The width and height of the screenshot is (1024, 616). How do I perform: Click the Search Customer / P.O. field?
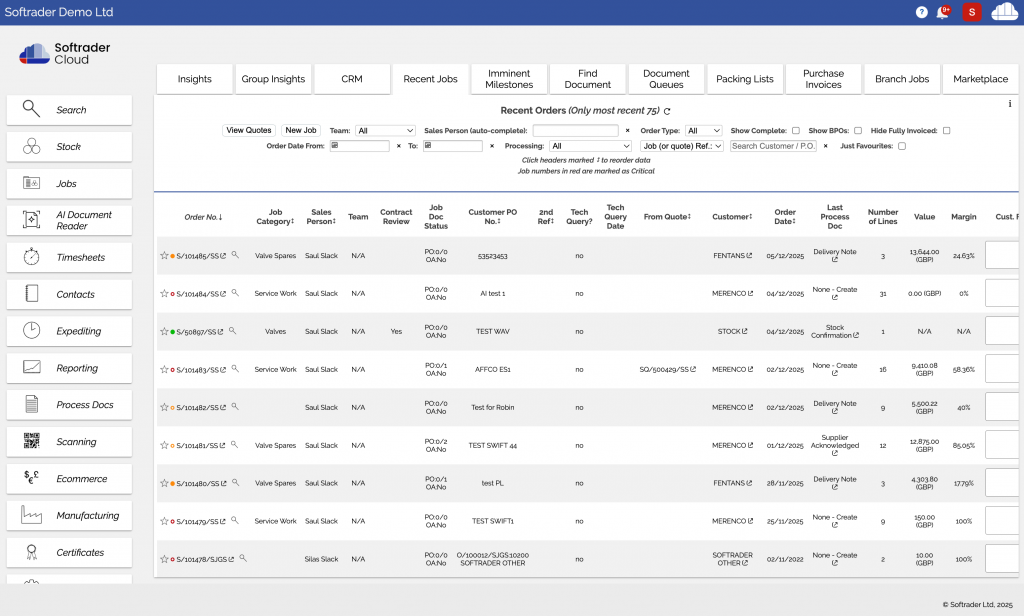coord(773,146)
